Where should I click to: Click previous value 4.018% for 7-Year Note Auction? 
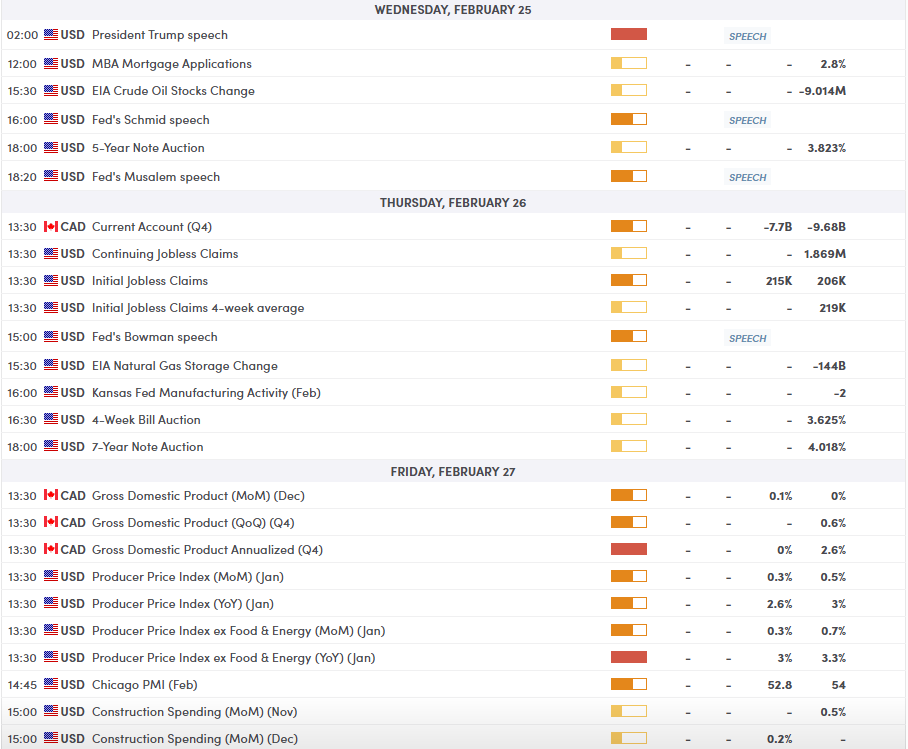pos(827,447)
